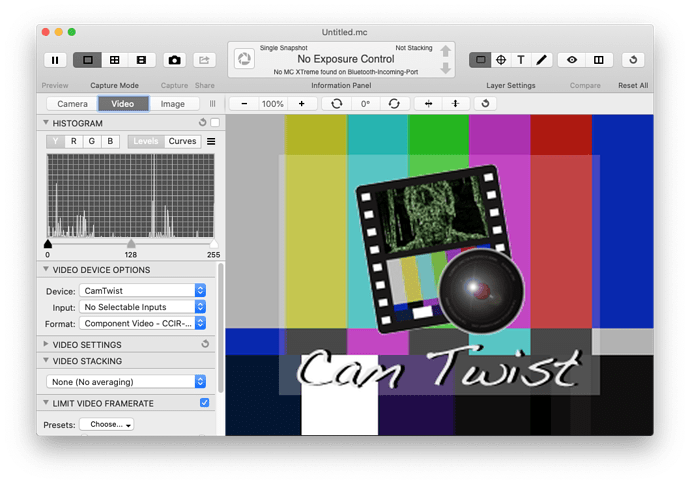Toggle the histogram checkbox

coord(215,122)
